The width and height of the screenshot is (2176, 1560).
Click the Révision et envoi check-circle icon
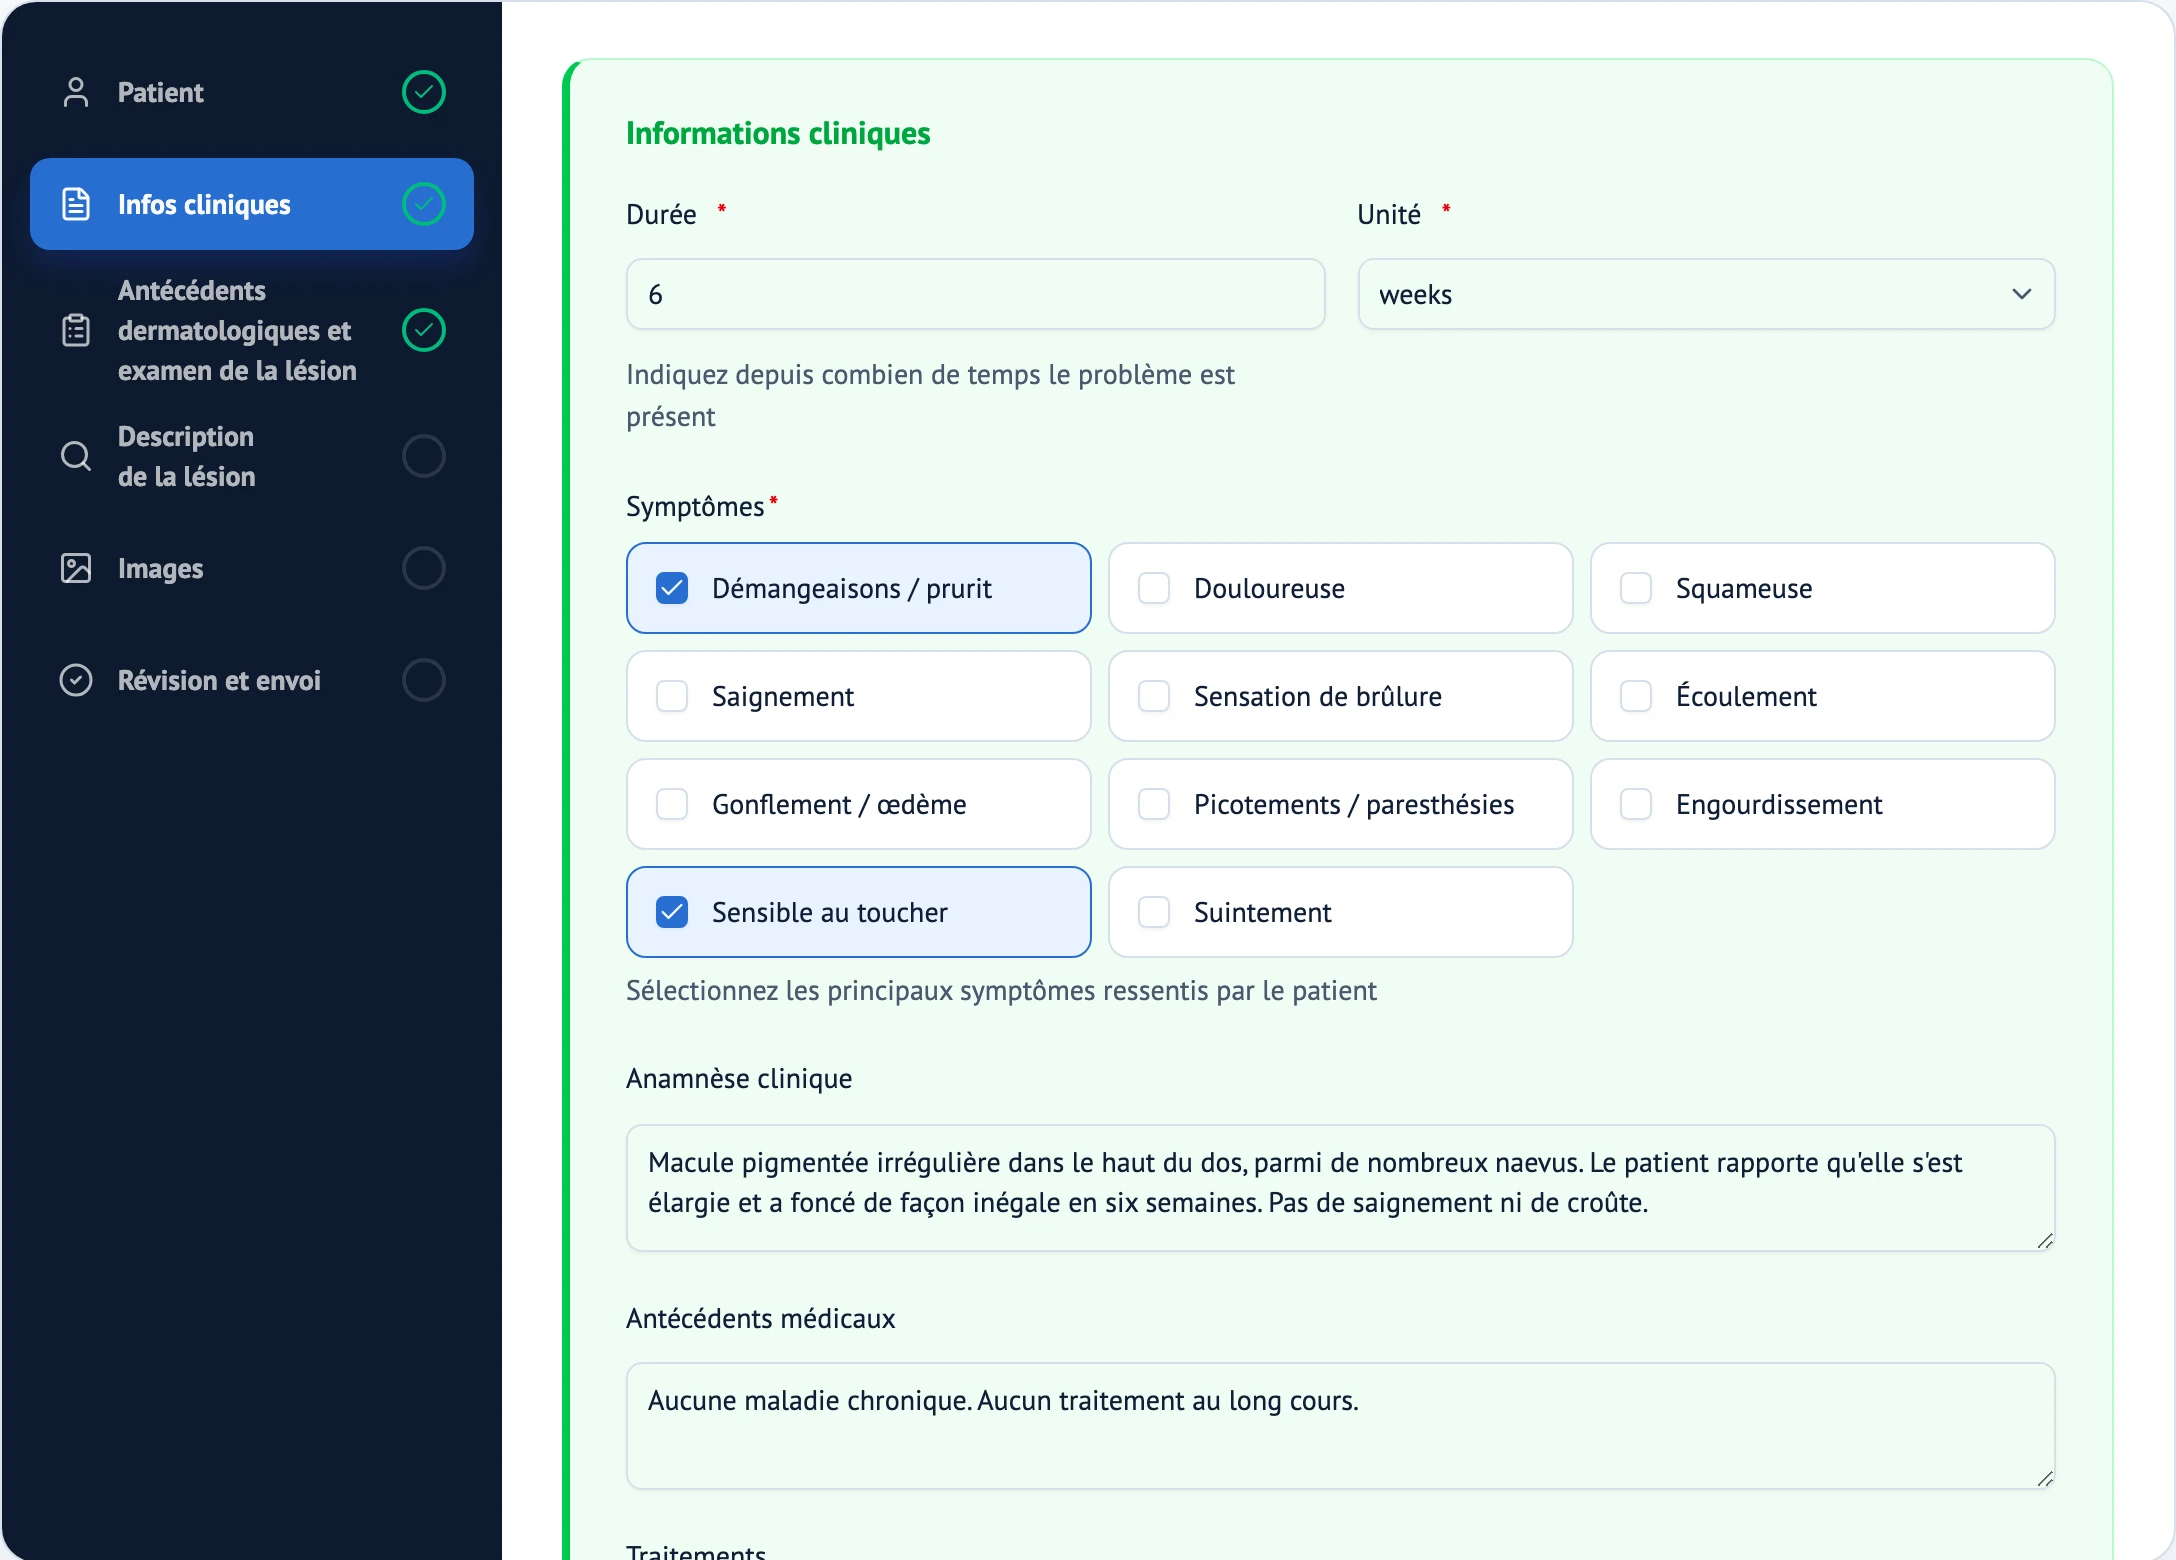(76, 680)
